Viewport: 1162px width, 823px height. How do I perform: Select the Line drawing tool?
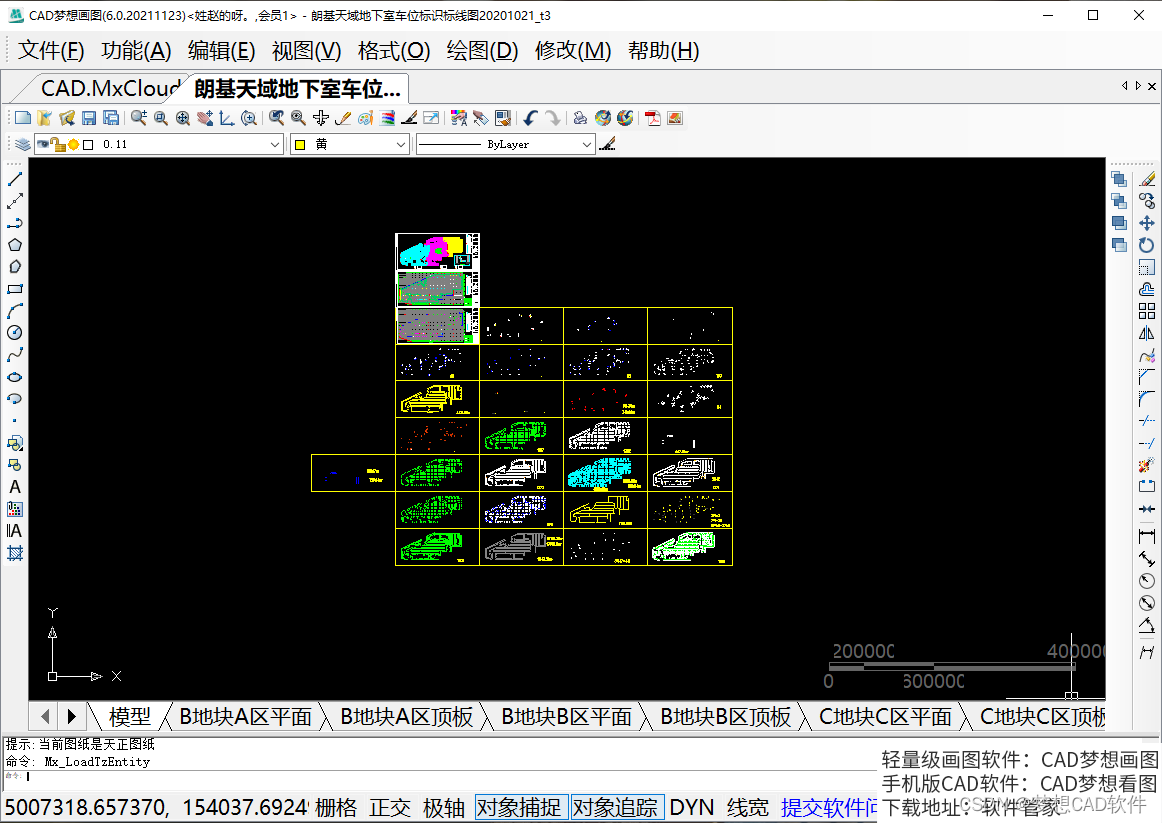point(15,179)
